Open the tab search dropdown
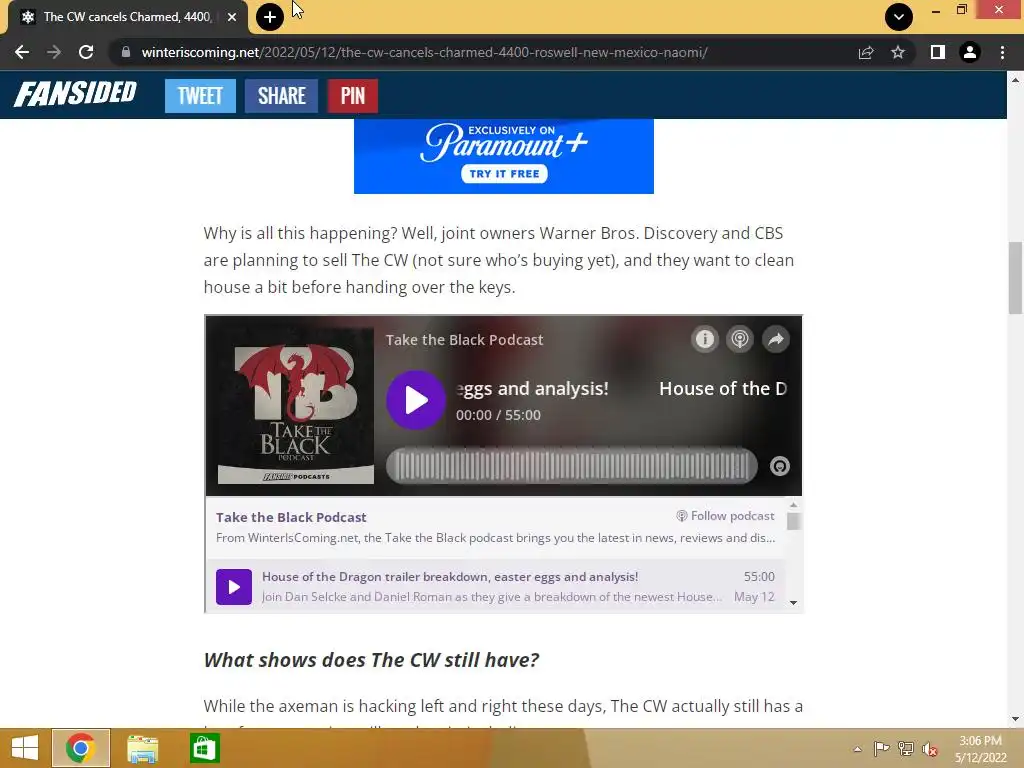Image resolution: width=1024 pixels, height=768 pixels. pos(899,17)
